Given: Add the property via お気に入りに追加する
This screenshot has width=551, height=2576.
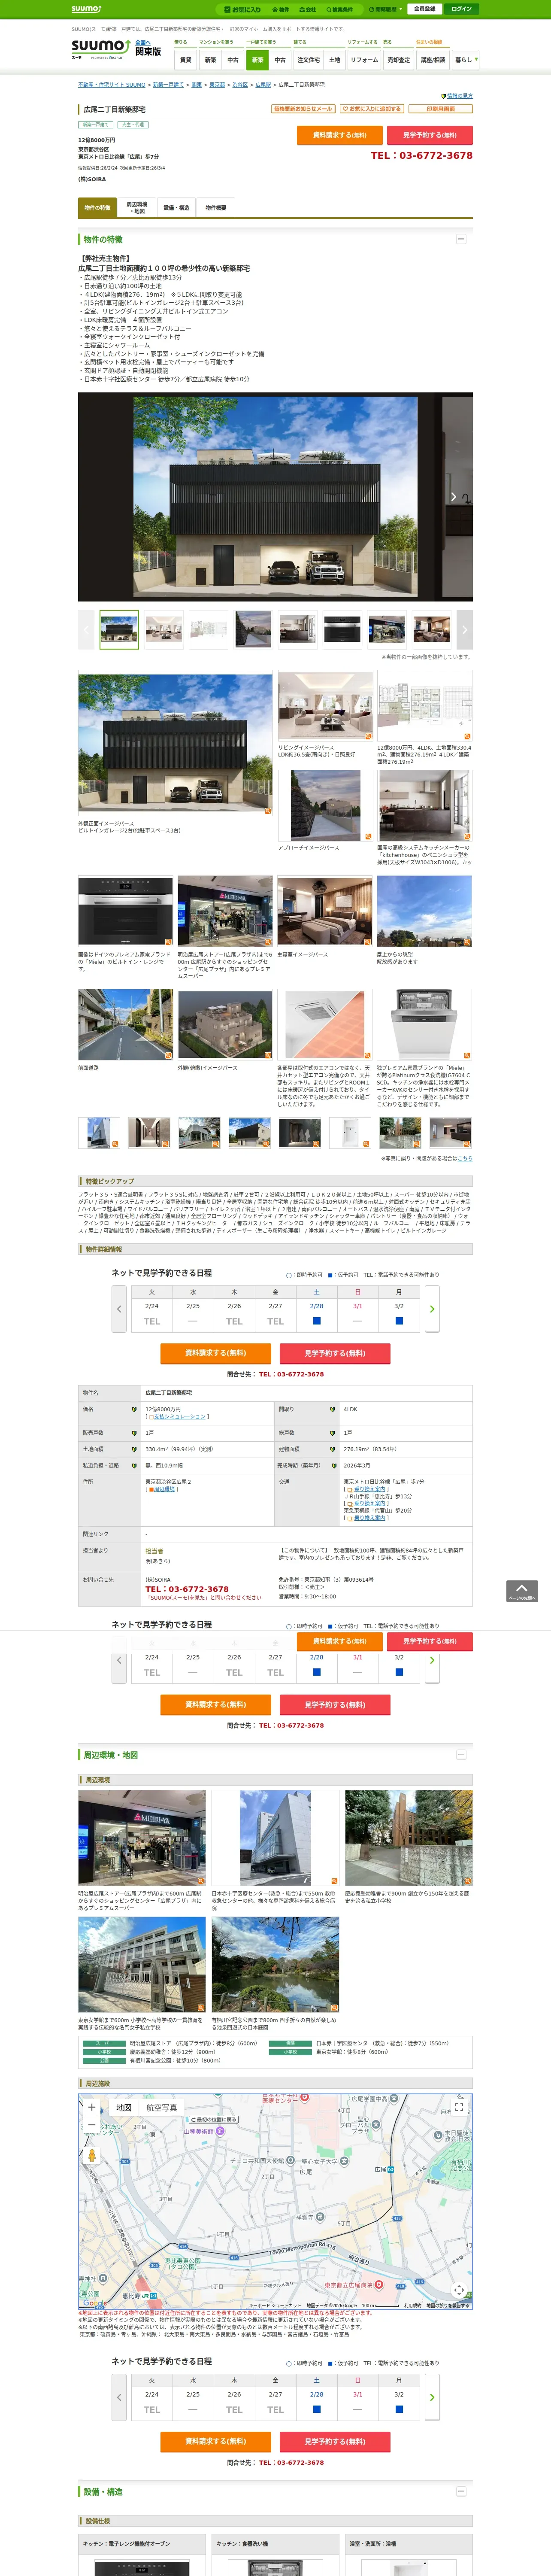Looking at the screenshot, I should [x=372, y=109].
